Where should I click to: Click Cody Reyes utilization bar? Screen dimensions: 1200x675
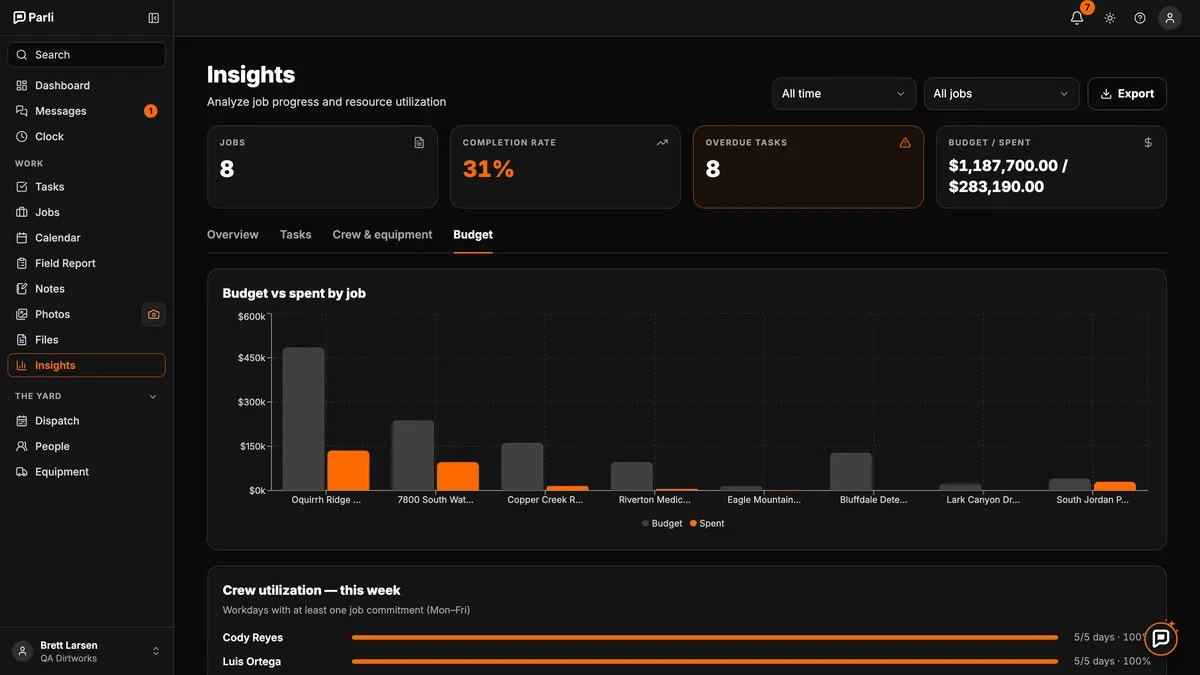(x=705, y=637)
